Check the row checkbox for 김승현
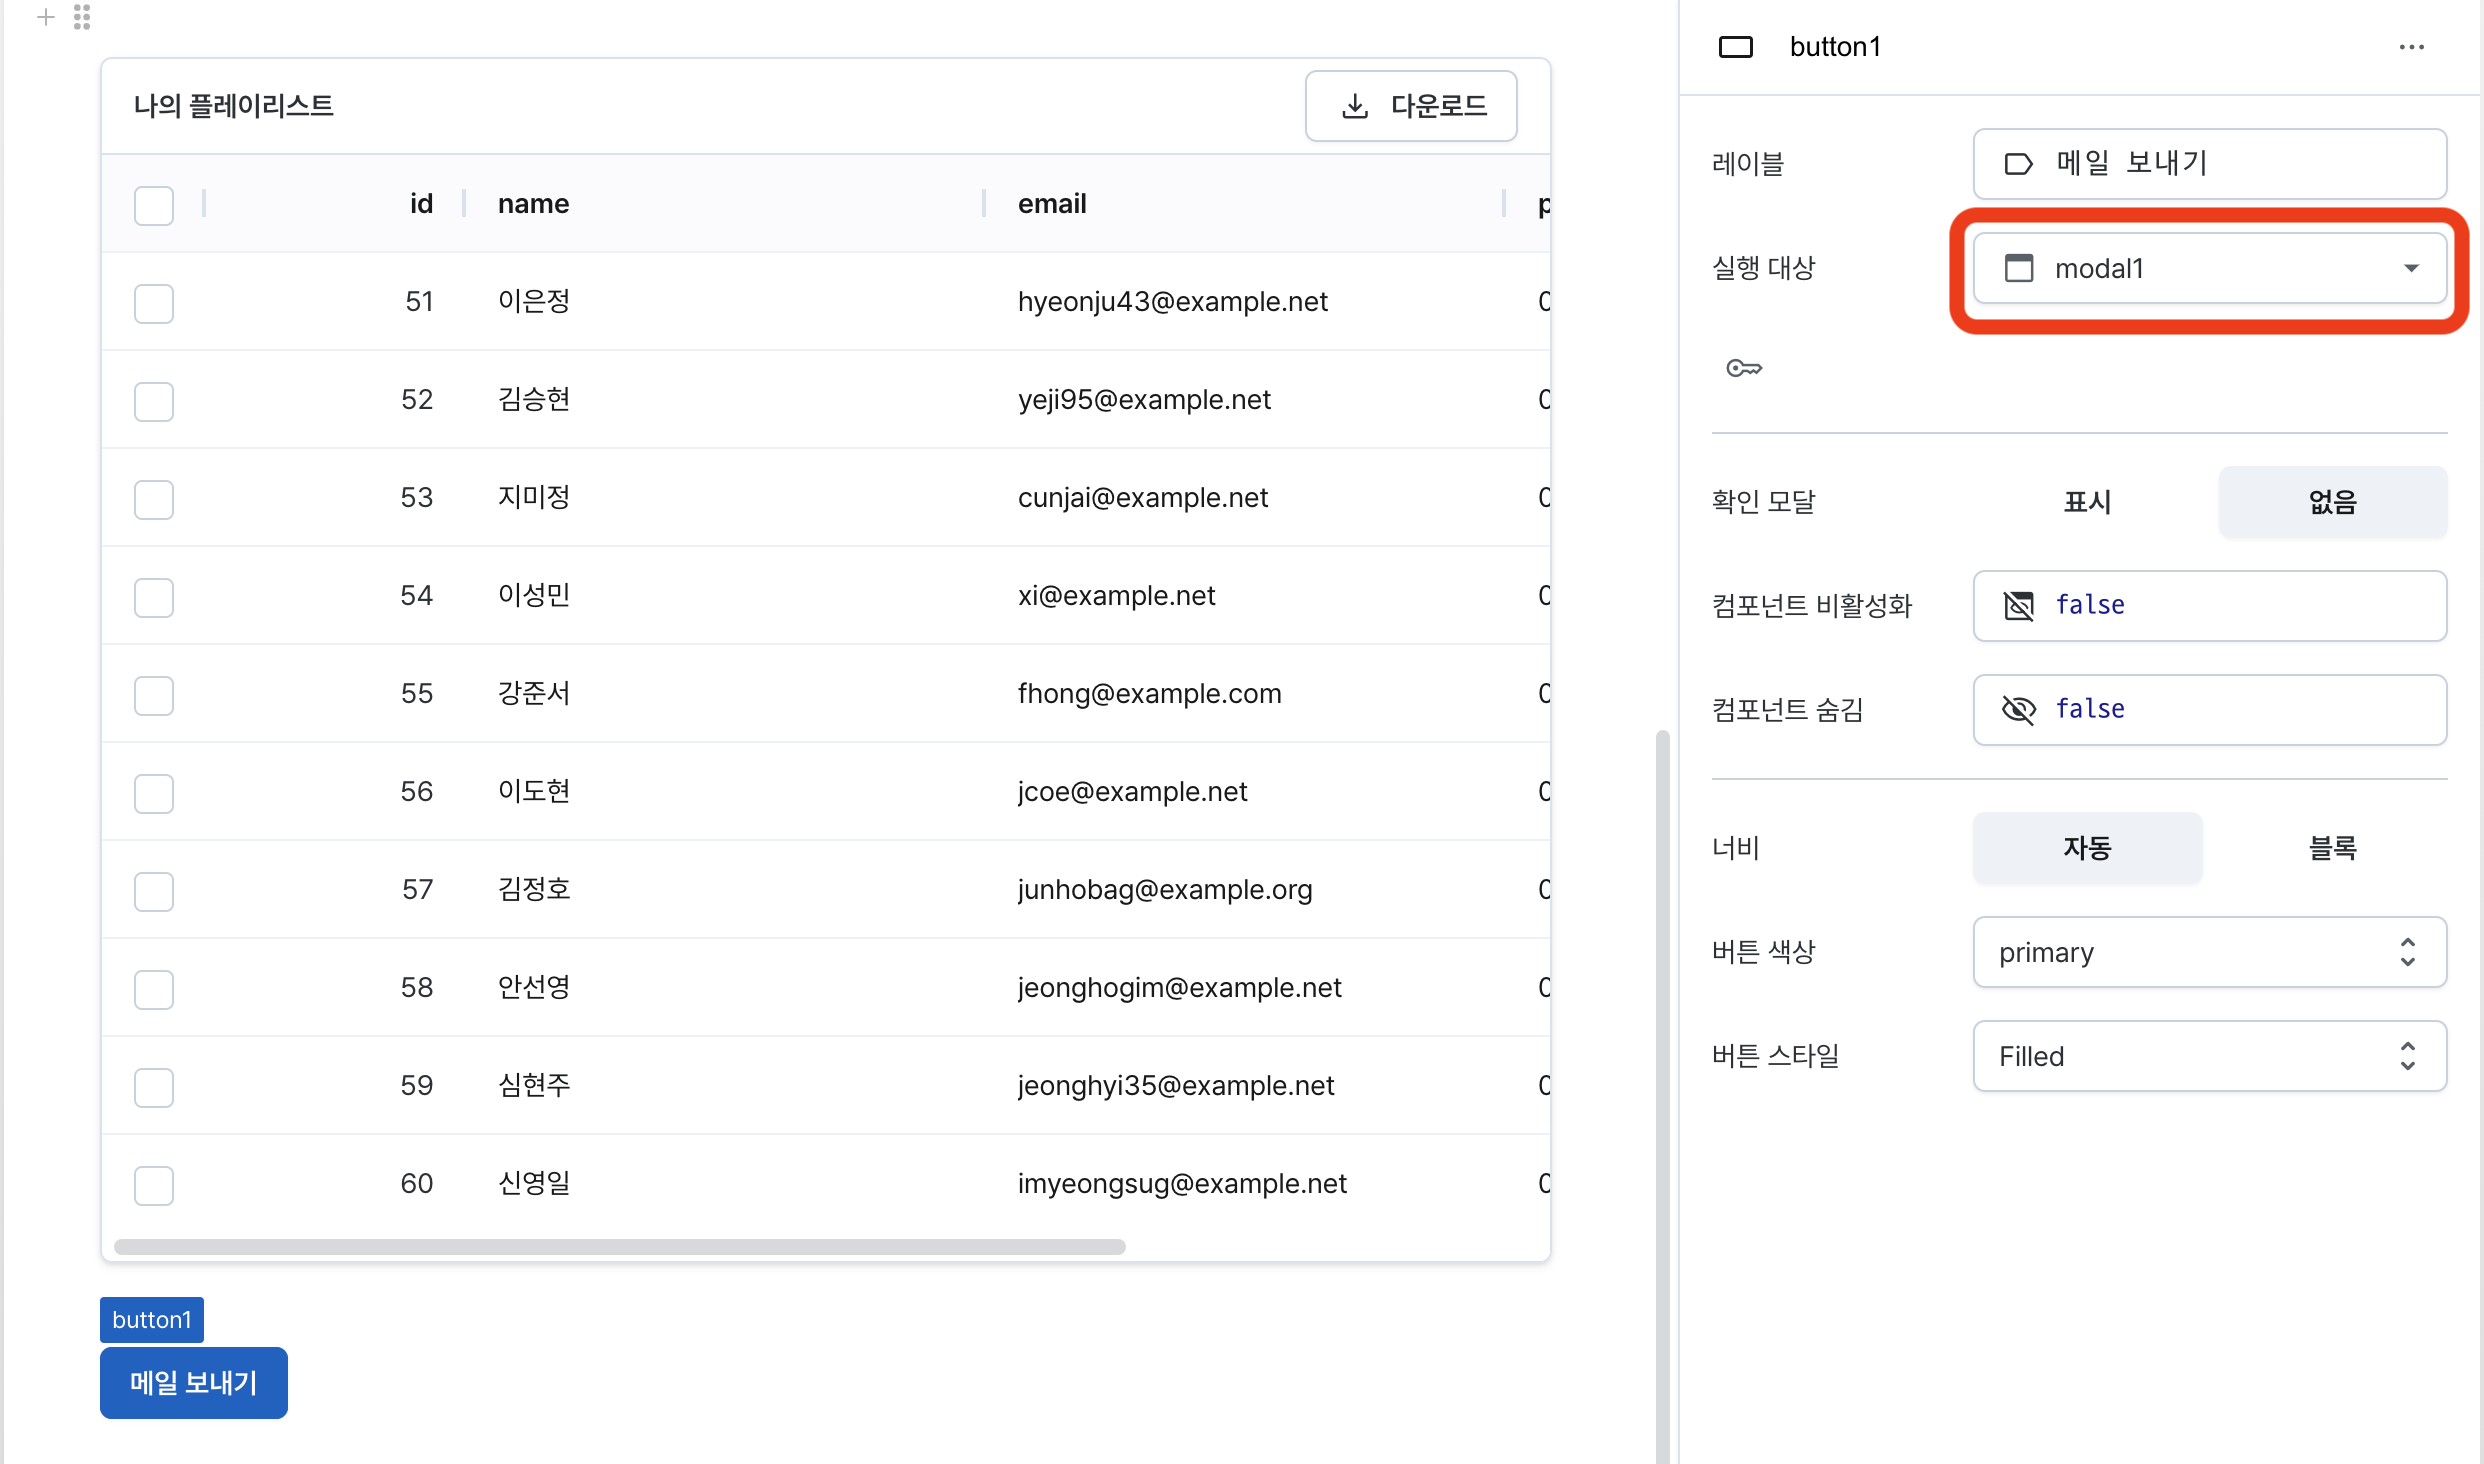2484x1464 pixels. coord(154,401)
